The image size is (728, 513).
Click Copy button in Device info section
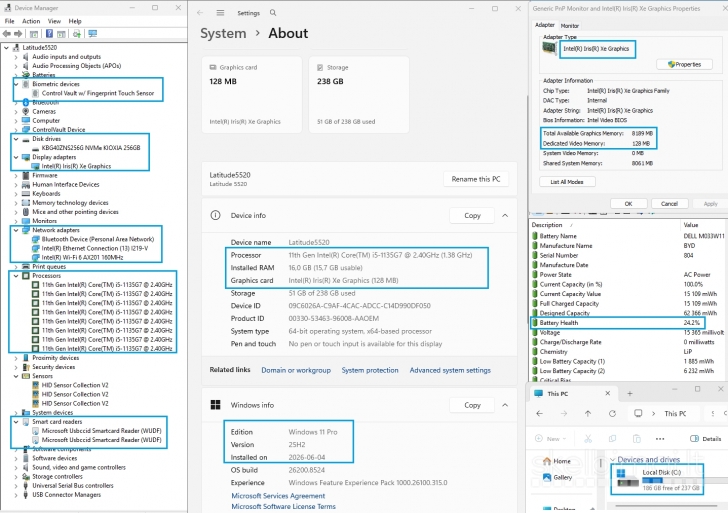click(472, 215)
